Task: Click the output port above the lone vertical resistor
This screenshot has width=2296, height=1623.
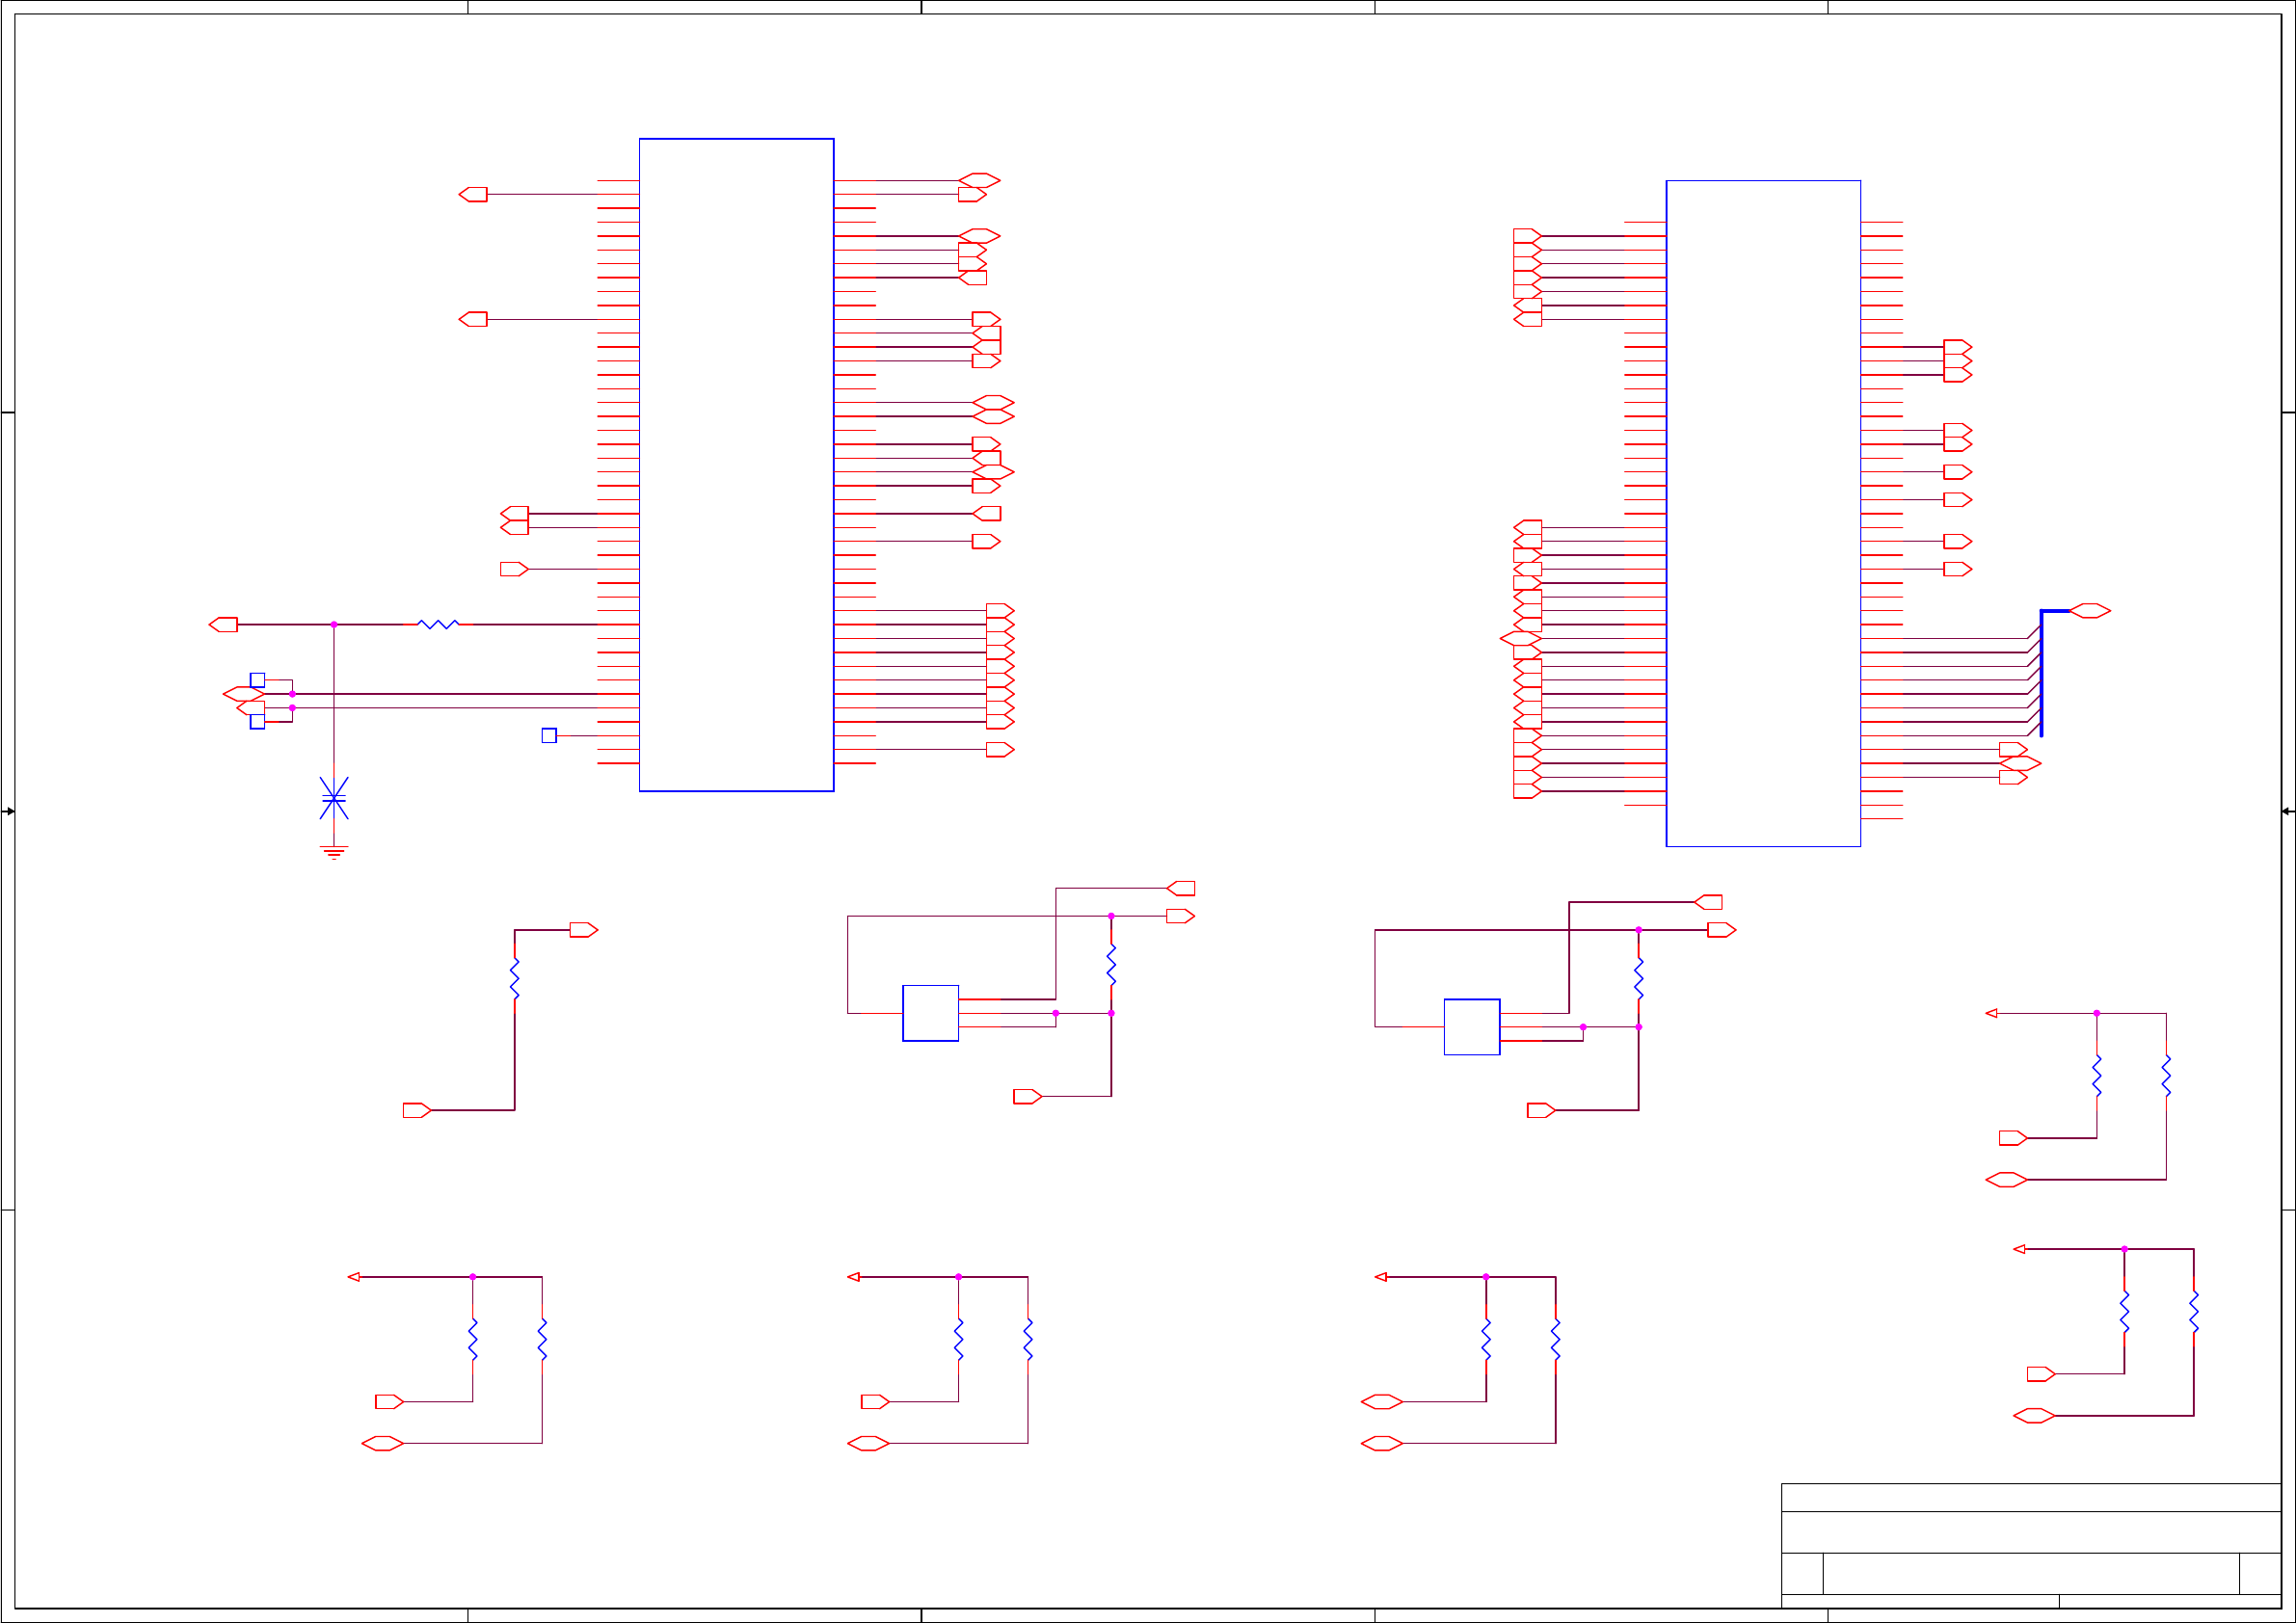Action: (583, 930)
